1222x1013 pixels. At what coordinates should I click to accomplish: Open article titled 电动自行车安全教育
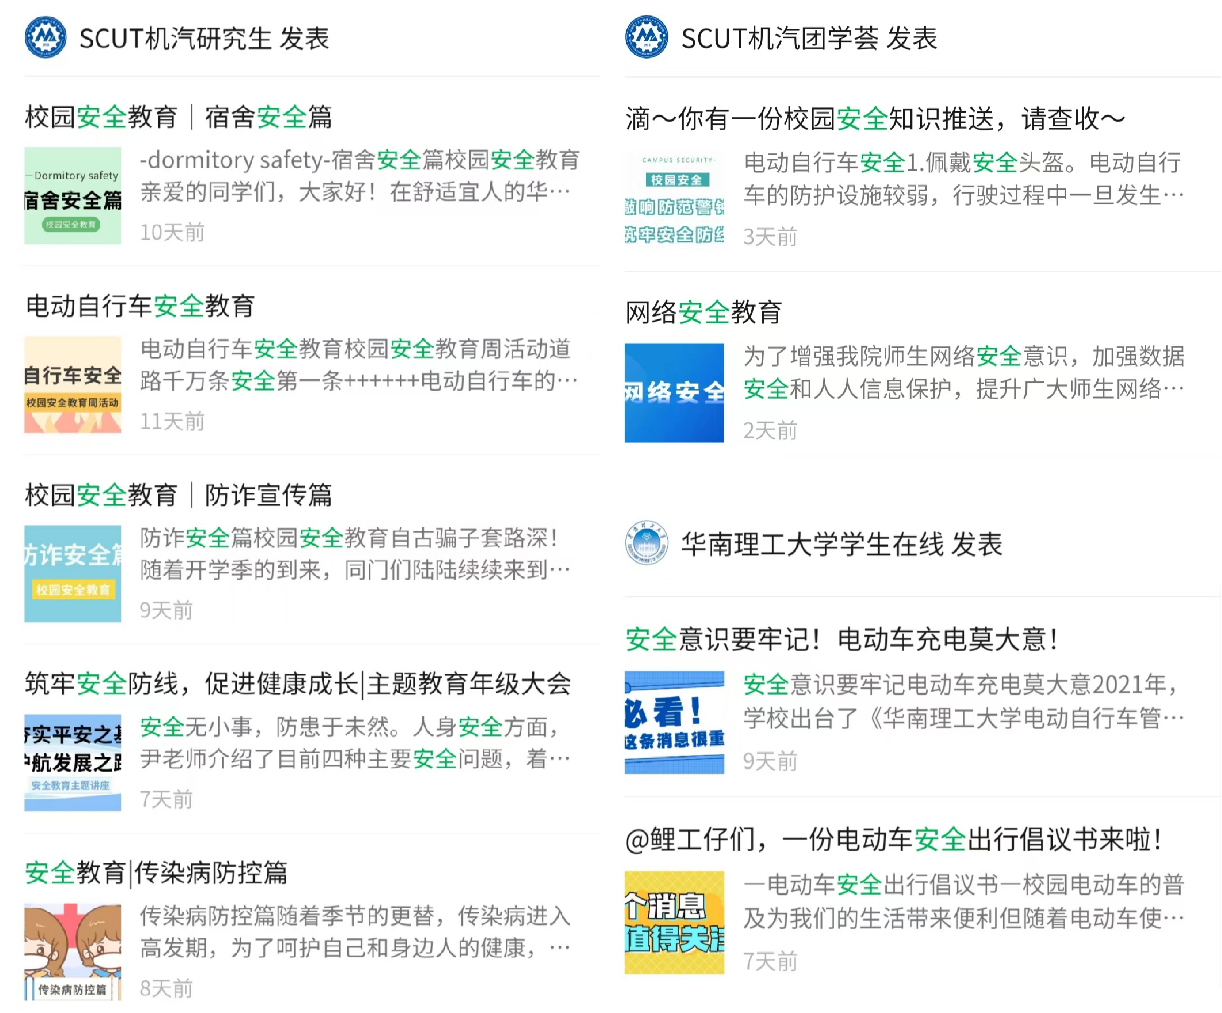click(141, 306)
